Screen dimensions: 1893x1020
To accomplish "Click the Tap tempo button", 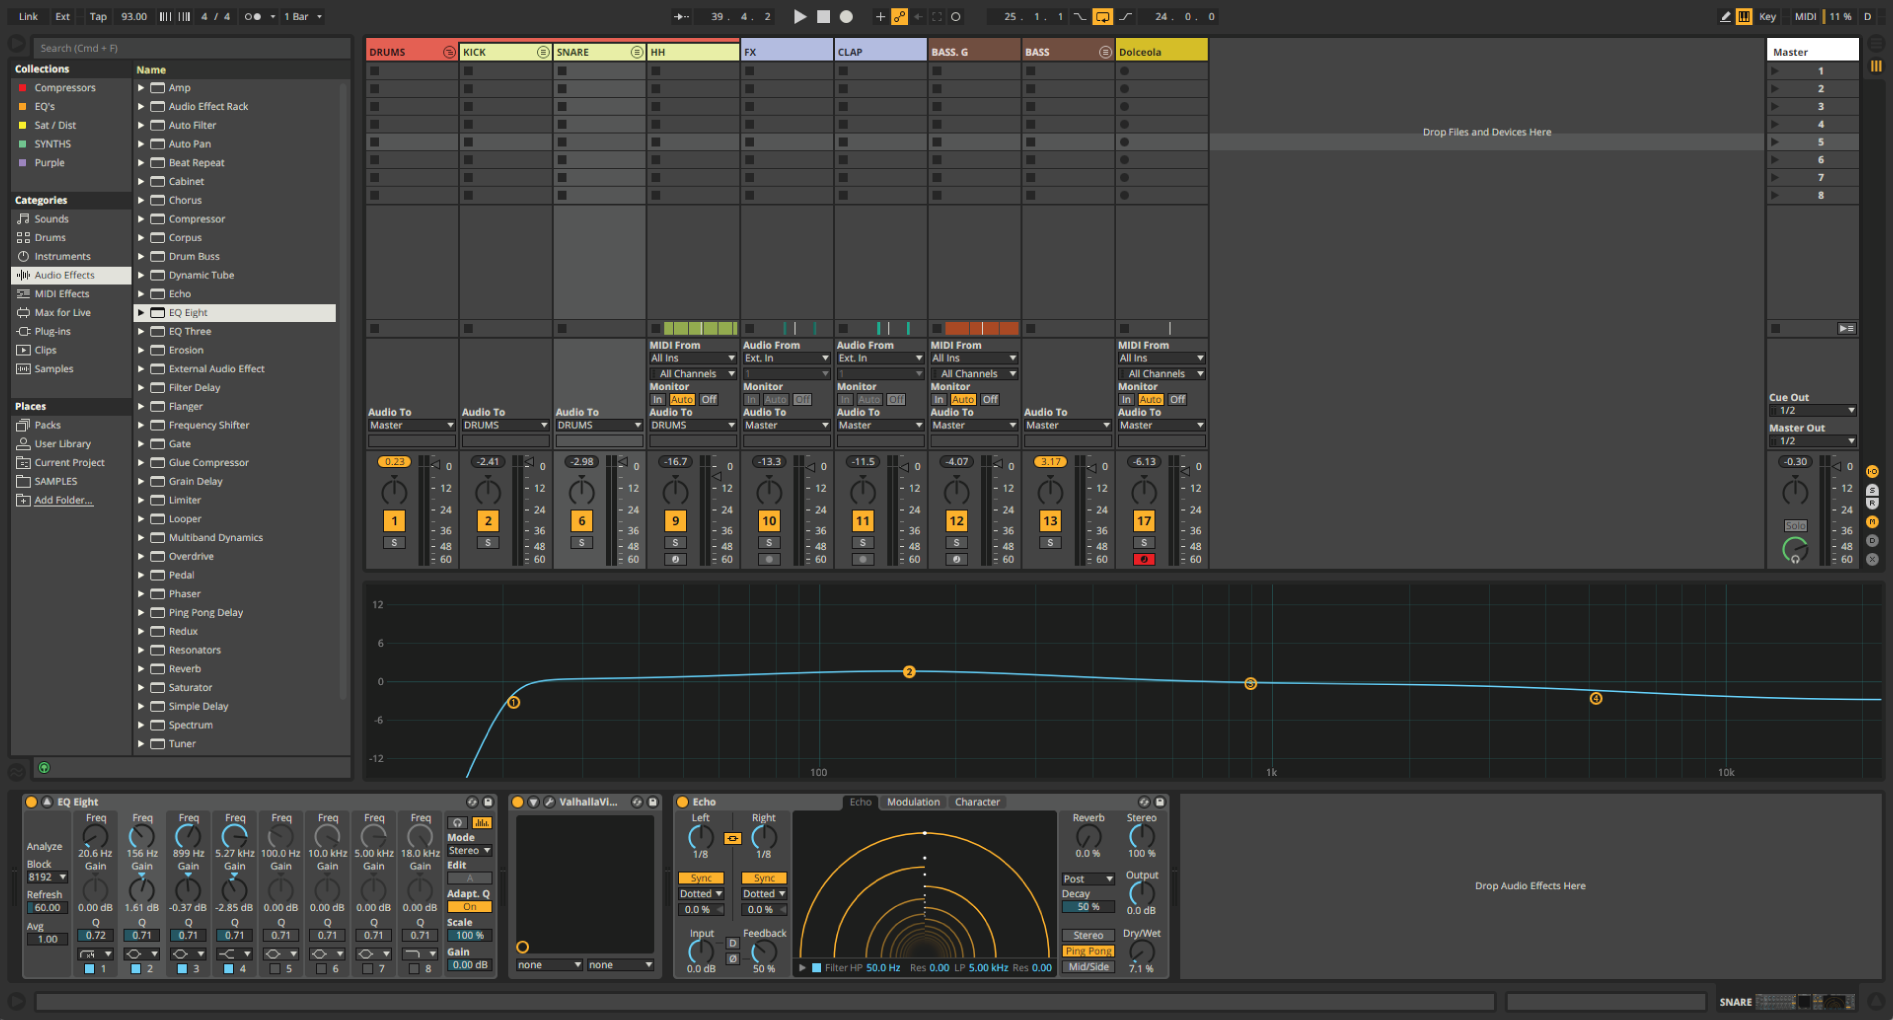I will pyautogui.click(x=98, y=16).
